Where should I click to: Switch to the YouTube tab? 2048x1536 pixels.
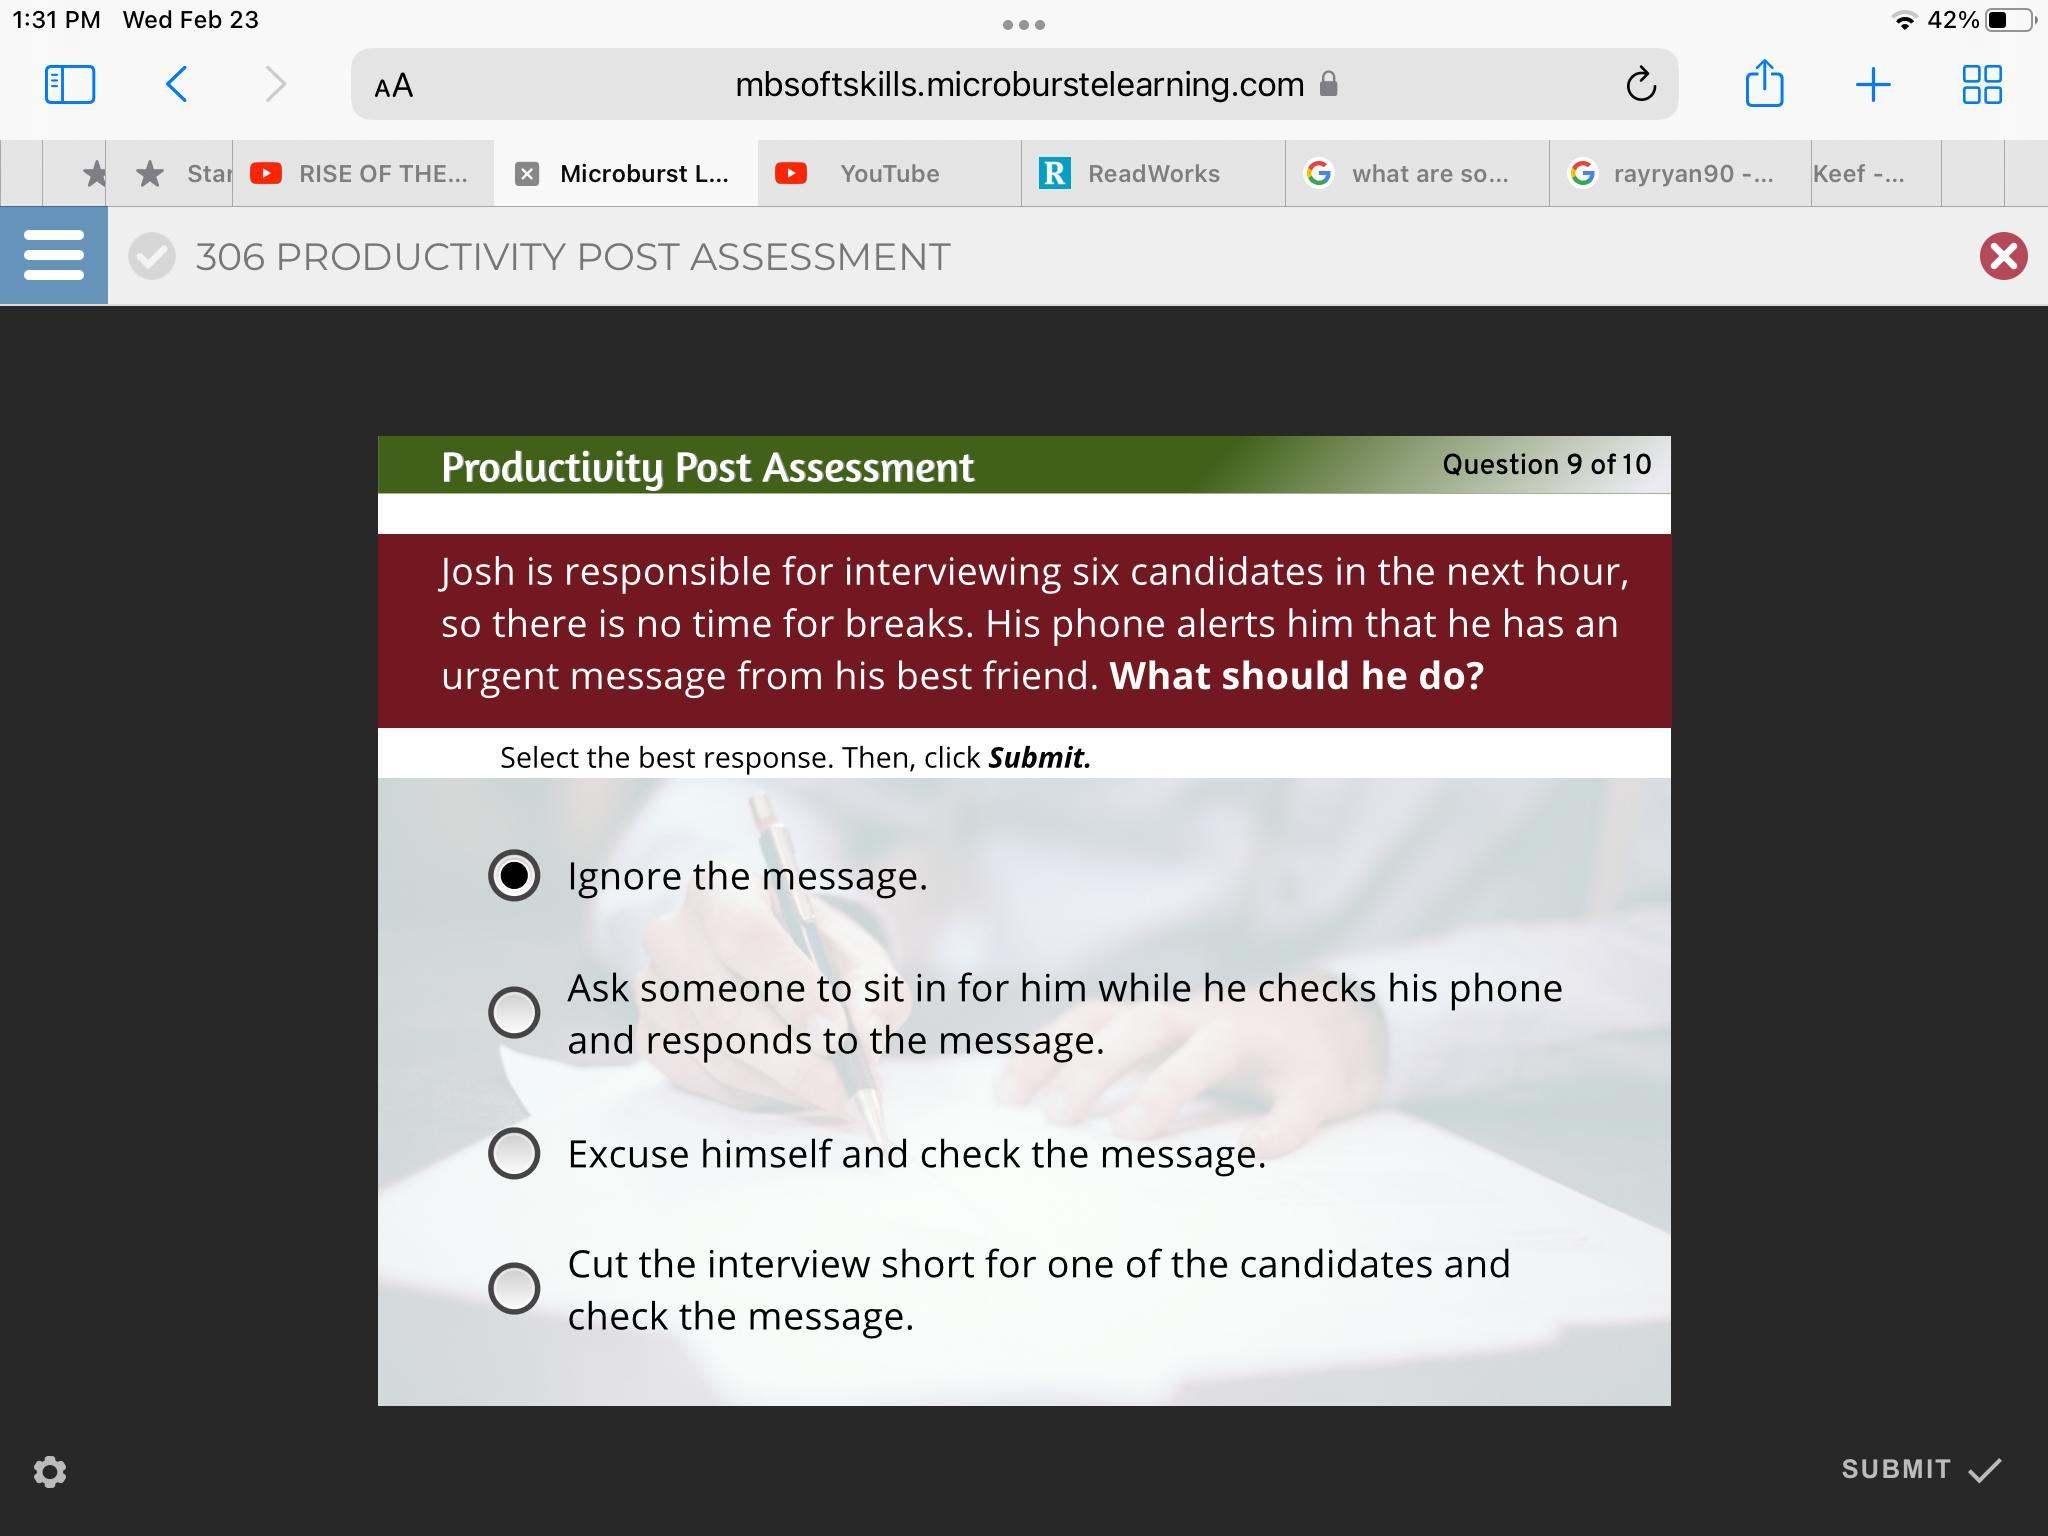[888, 174]
